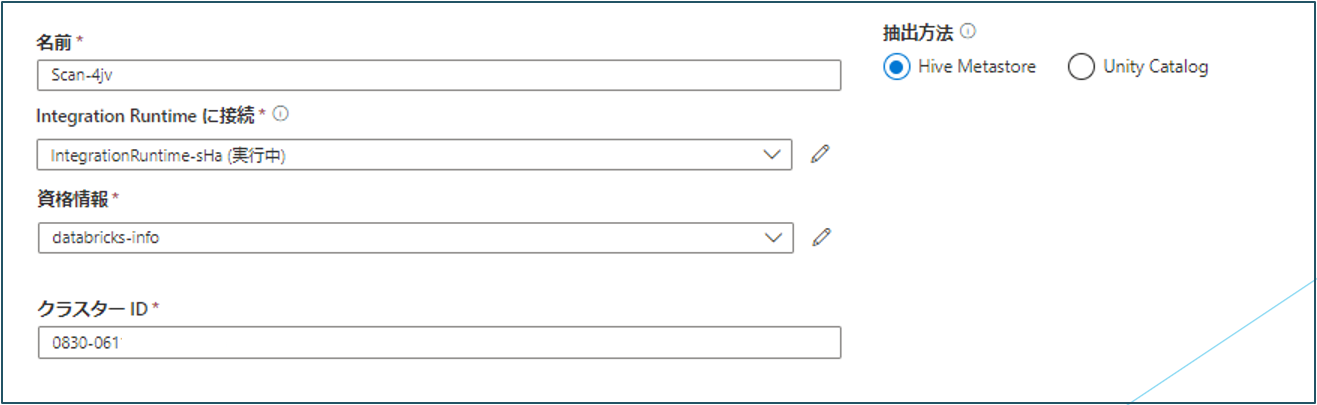Click the edit pencil beside 資格情報 dropdown
Viewport: 1317px width, 405px height.
coord(821,237)
